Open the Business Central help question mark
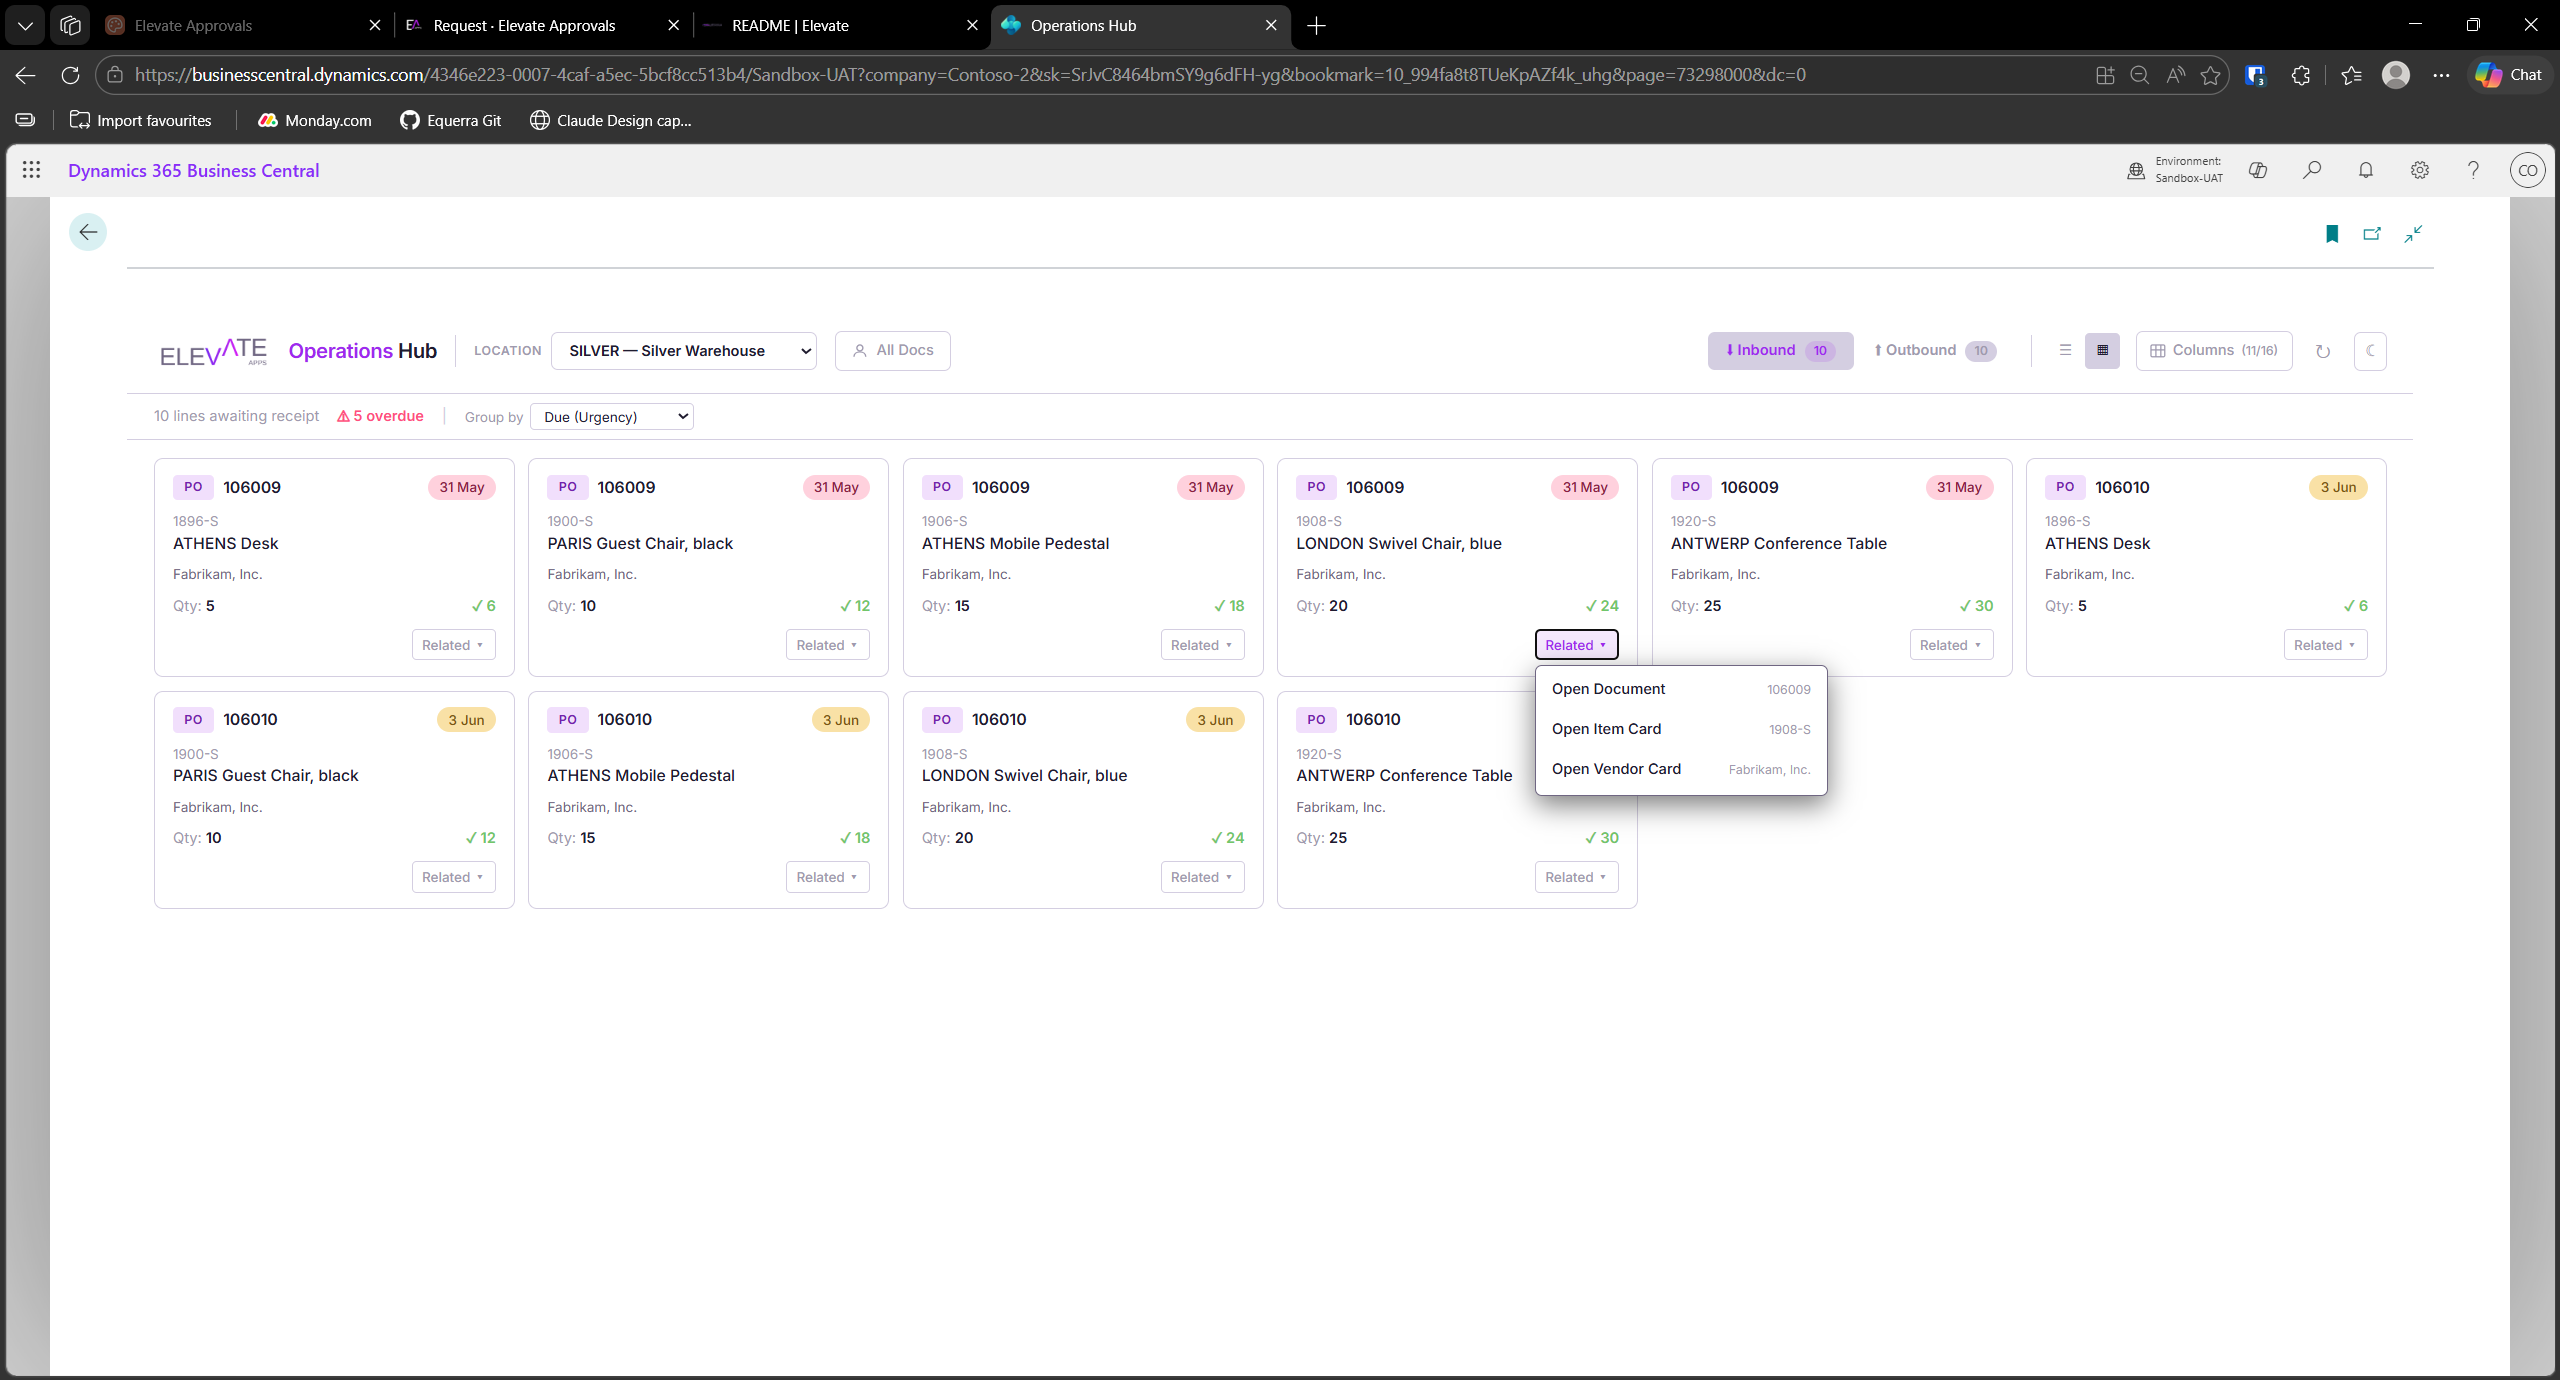The height and width of the screenshot is (1380, 2560). pos(2473,170)
